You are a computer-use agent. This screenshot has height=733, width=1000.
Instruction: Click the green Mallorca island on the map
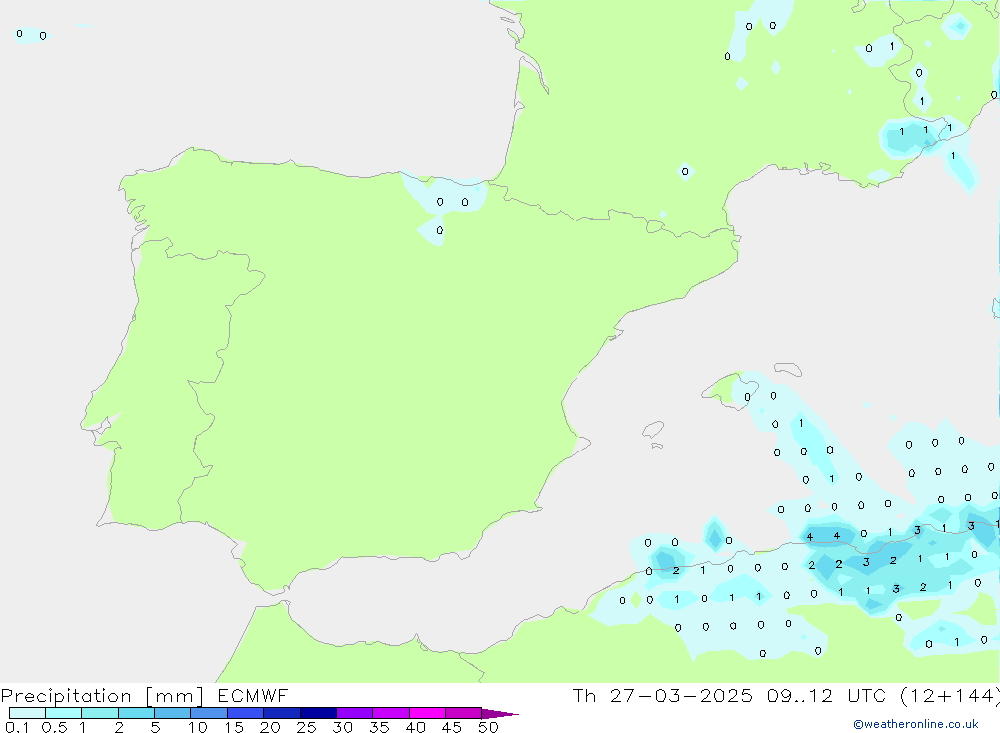pos(729,389)
